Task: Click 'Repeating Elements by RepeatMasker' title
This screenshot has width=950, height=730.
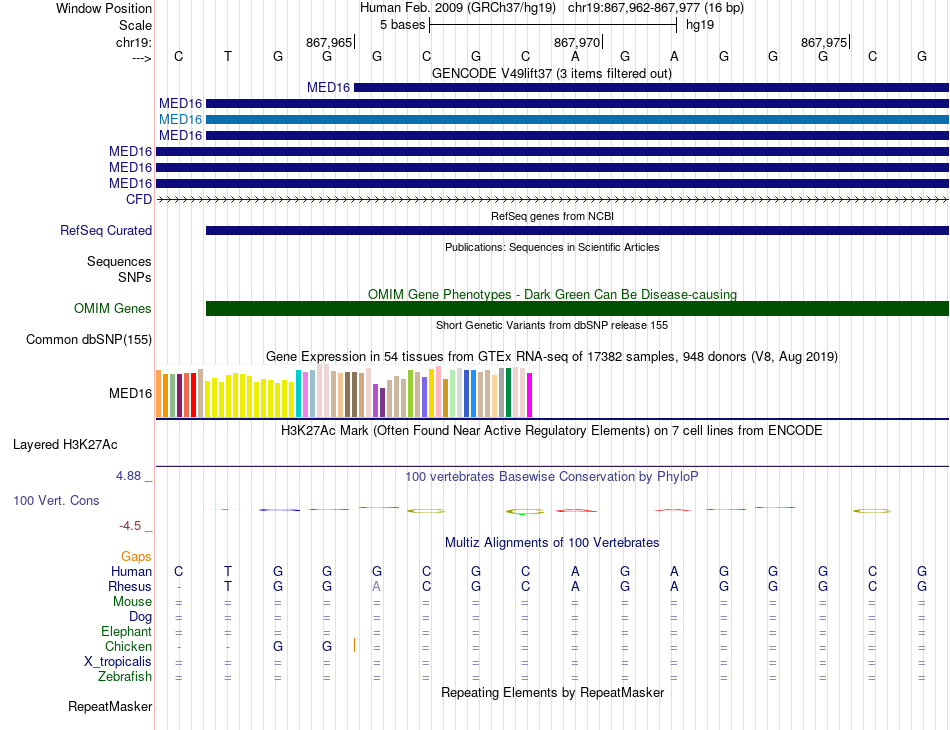Action: (553, 692)
